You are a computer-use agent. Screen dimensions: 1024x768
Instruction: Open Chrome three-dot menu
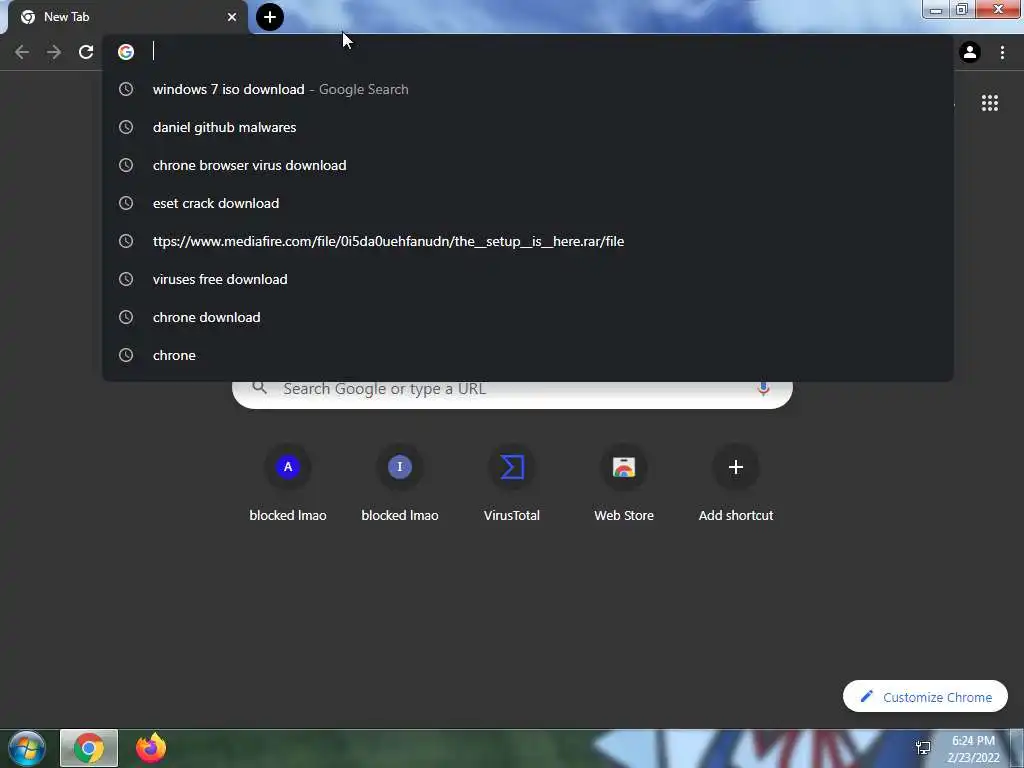tap(1002, 52)
